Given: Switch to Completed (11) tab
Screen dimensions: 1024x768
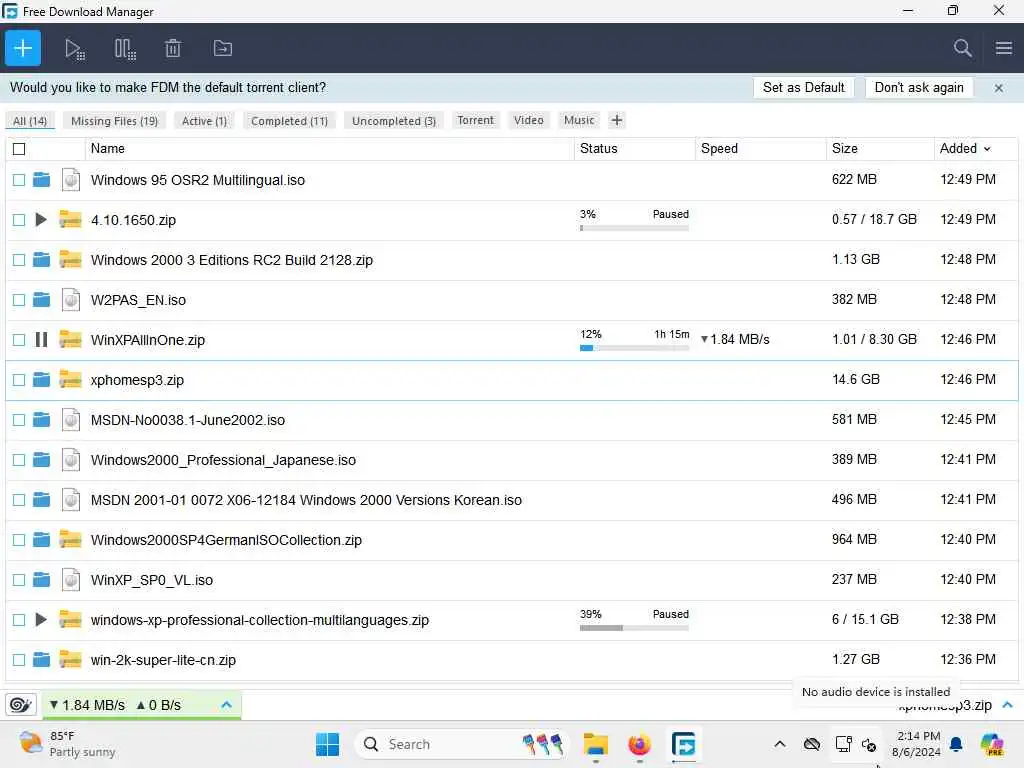Looking at the screenshot, I should pyautogui.click(x=289, y=121).
